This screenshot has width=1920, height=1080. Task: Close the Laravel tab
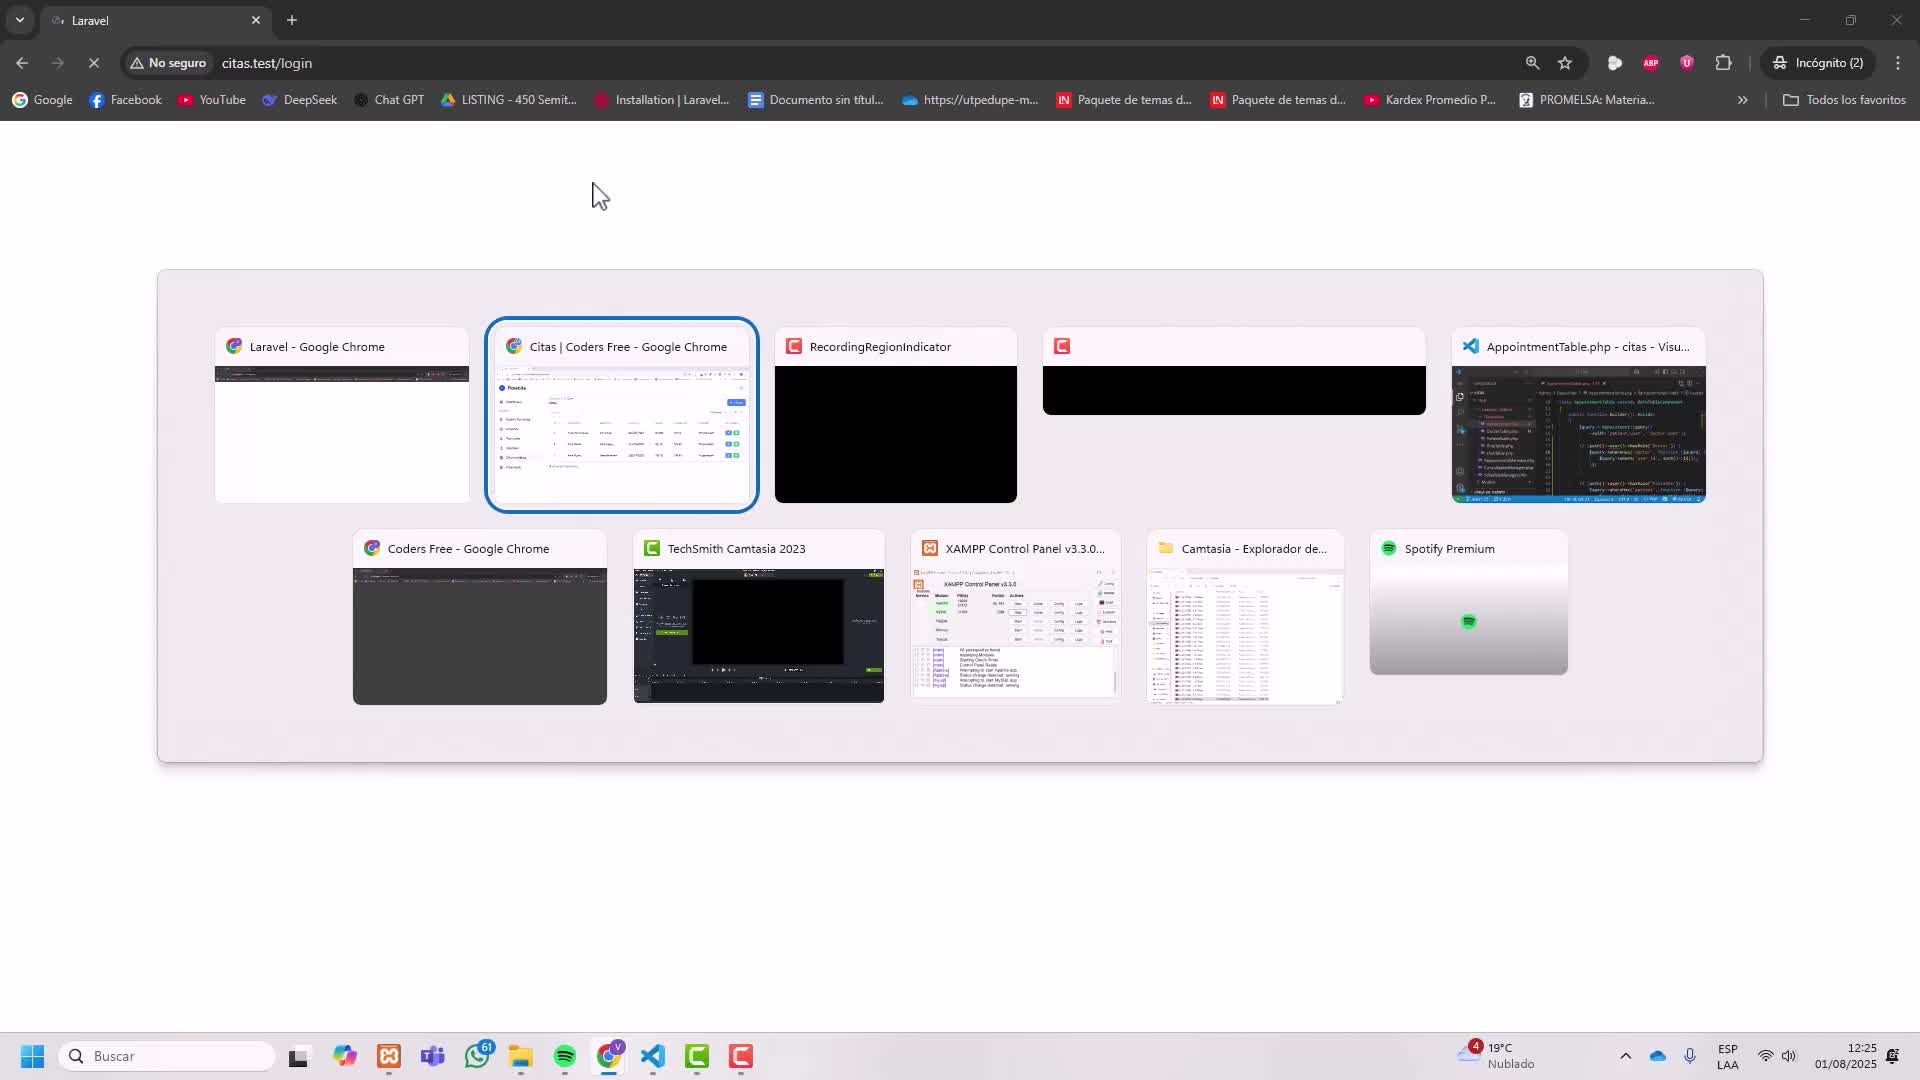[256, 20]
